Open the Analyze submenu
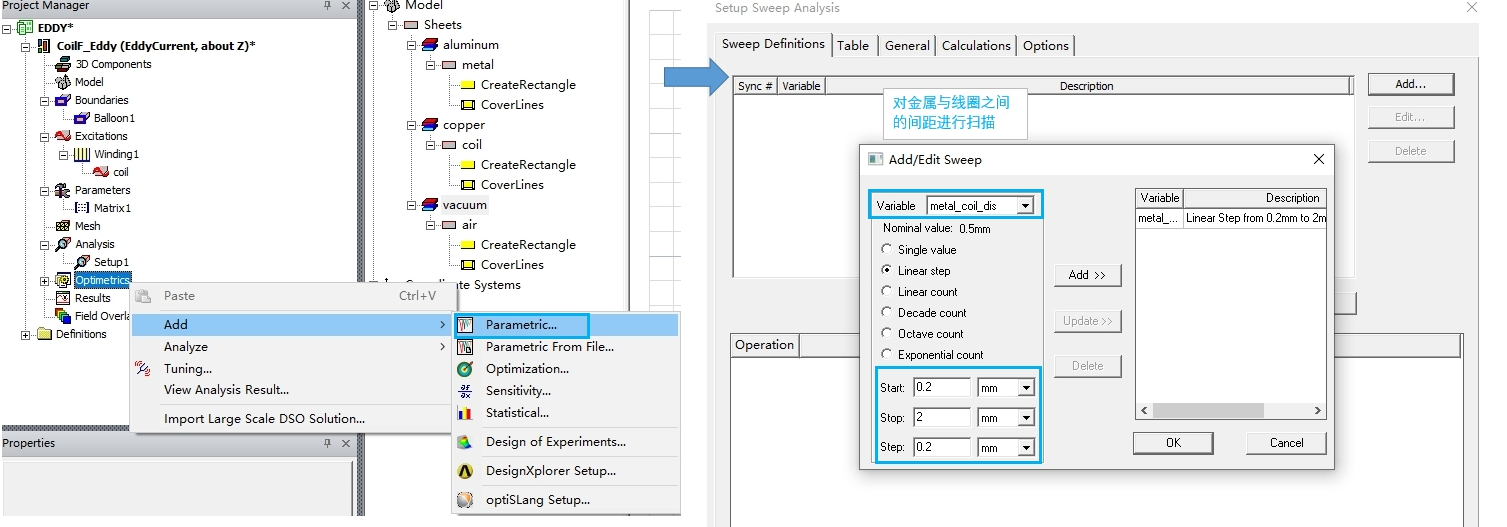The height and width of the screenshot is (527, 1507). click(x=291, y=347)
